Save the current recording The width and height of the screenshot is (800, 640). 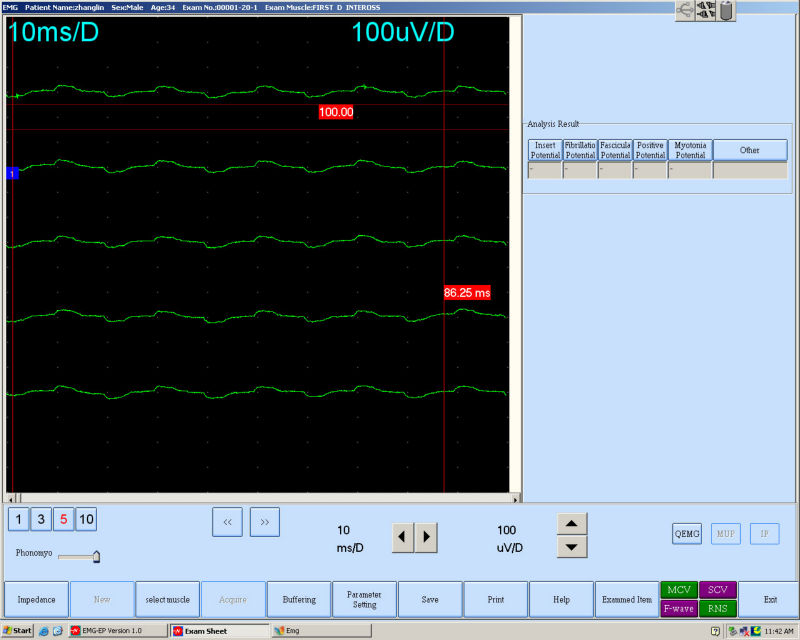tap(430, 600)
